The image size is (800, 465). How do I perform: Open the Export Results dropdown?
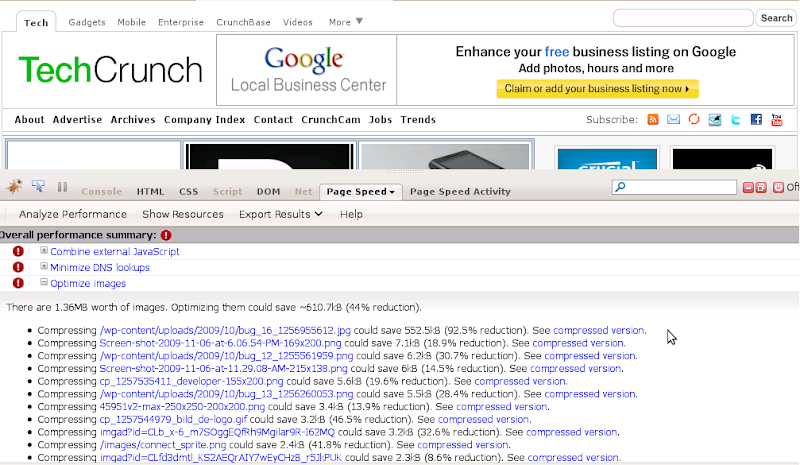click(281, 214)
